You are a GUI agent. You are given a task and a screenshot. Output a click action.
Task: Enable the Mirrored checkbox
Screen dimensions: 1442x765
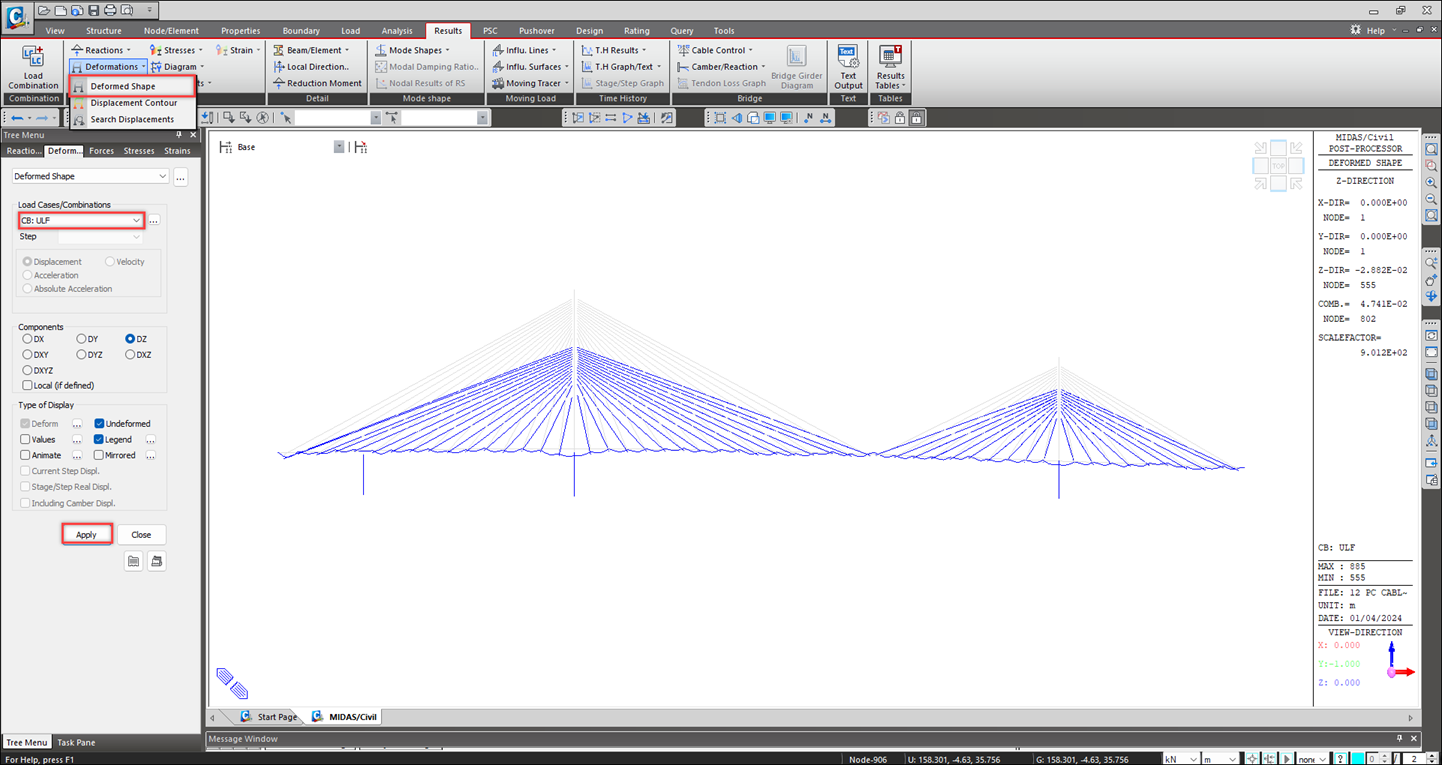coord(99,455)
